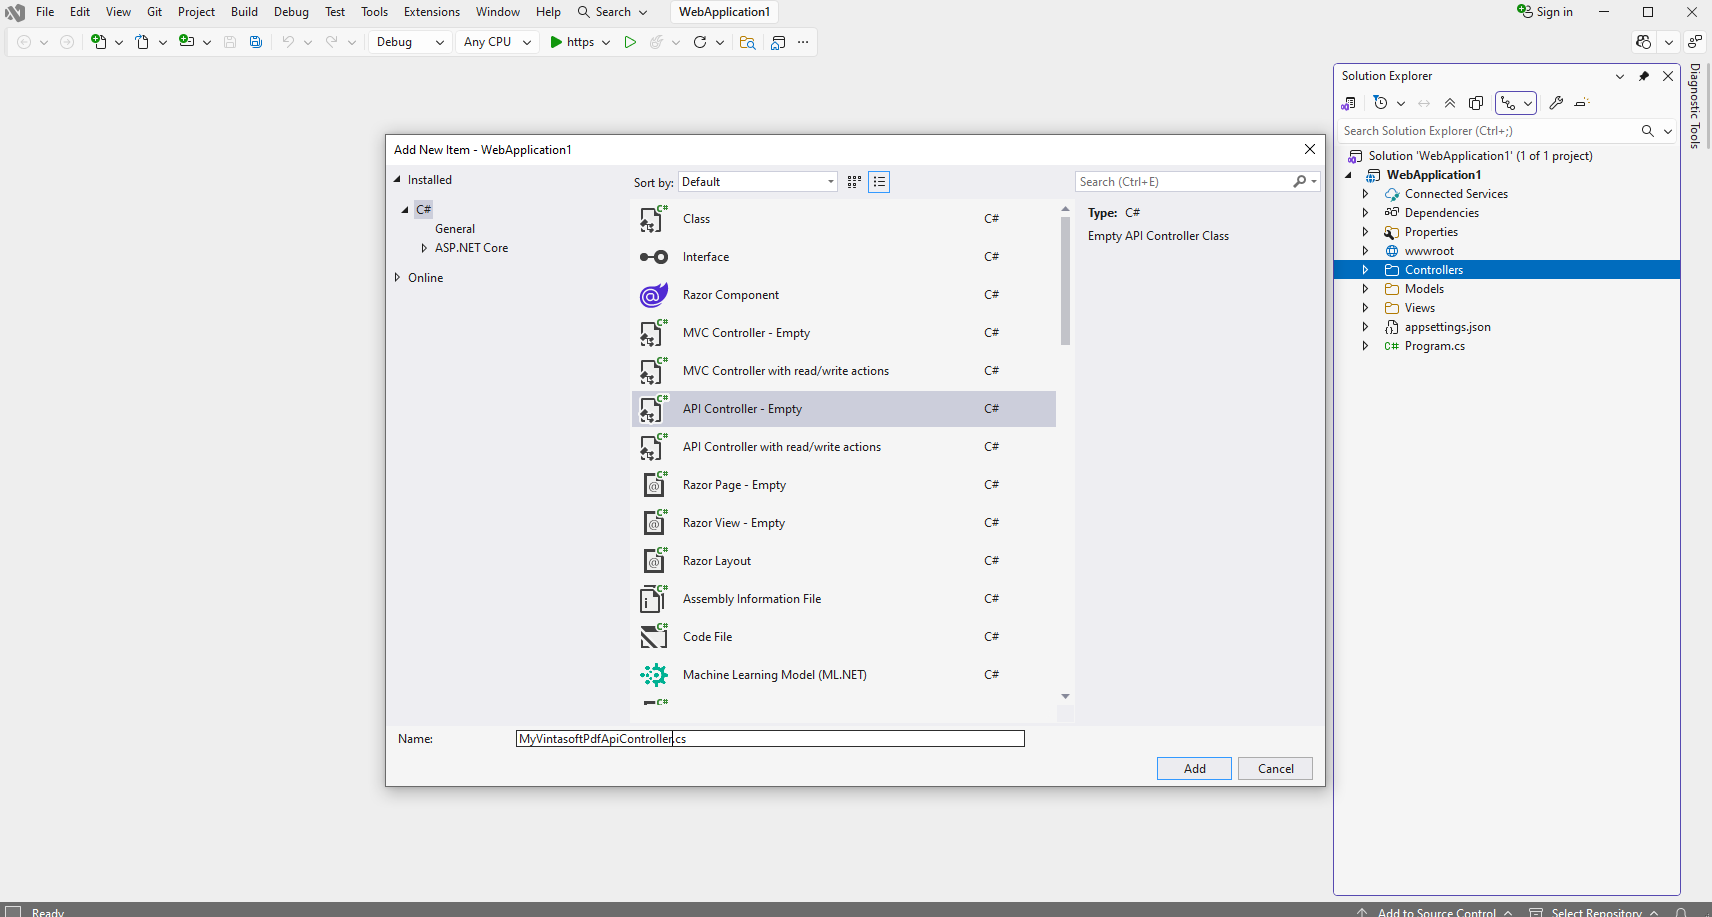The image size is (1712, 917).
Task: Click the Razor Component template icon
Action: point(653,295)
